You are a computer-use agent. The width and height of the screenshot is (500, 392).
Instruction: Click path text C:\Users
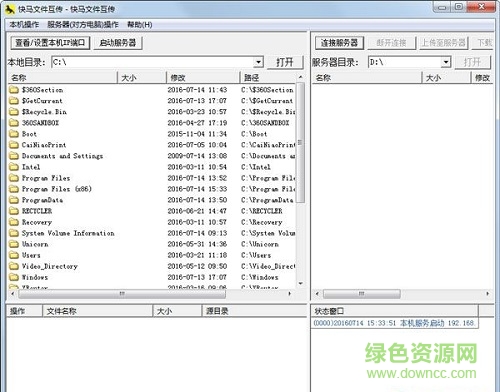pyautogui.click(x=256, y=255)
